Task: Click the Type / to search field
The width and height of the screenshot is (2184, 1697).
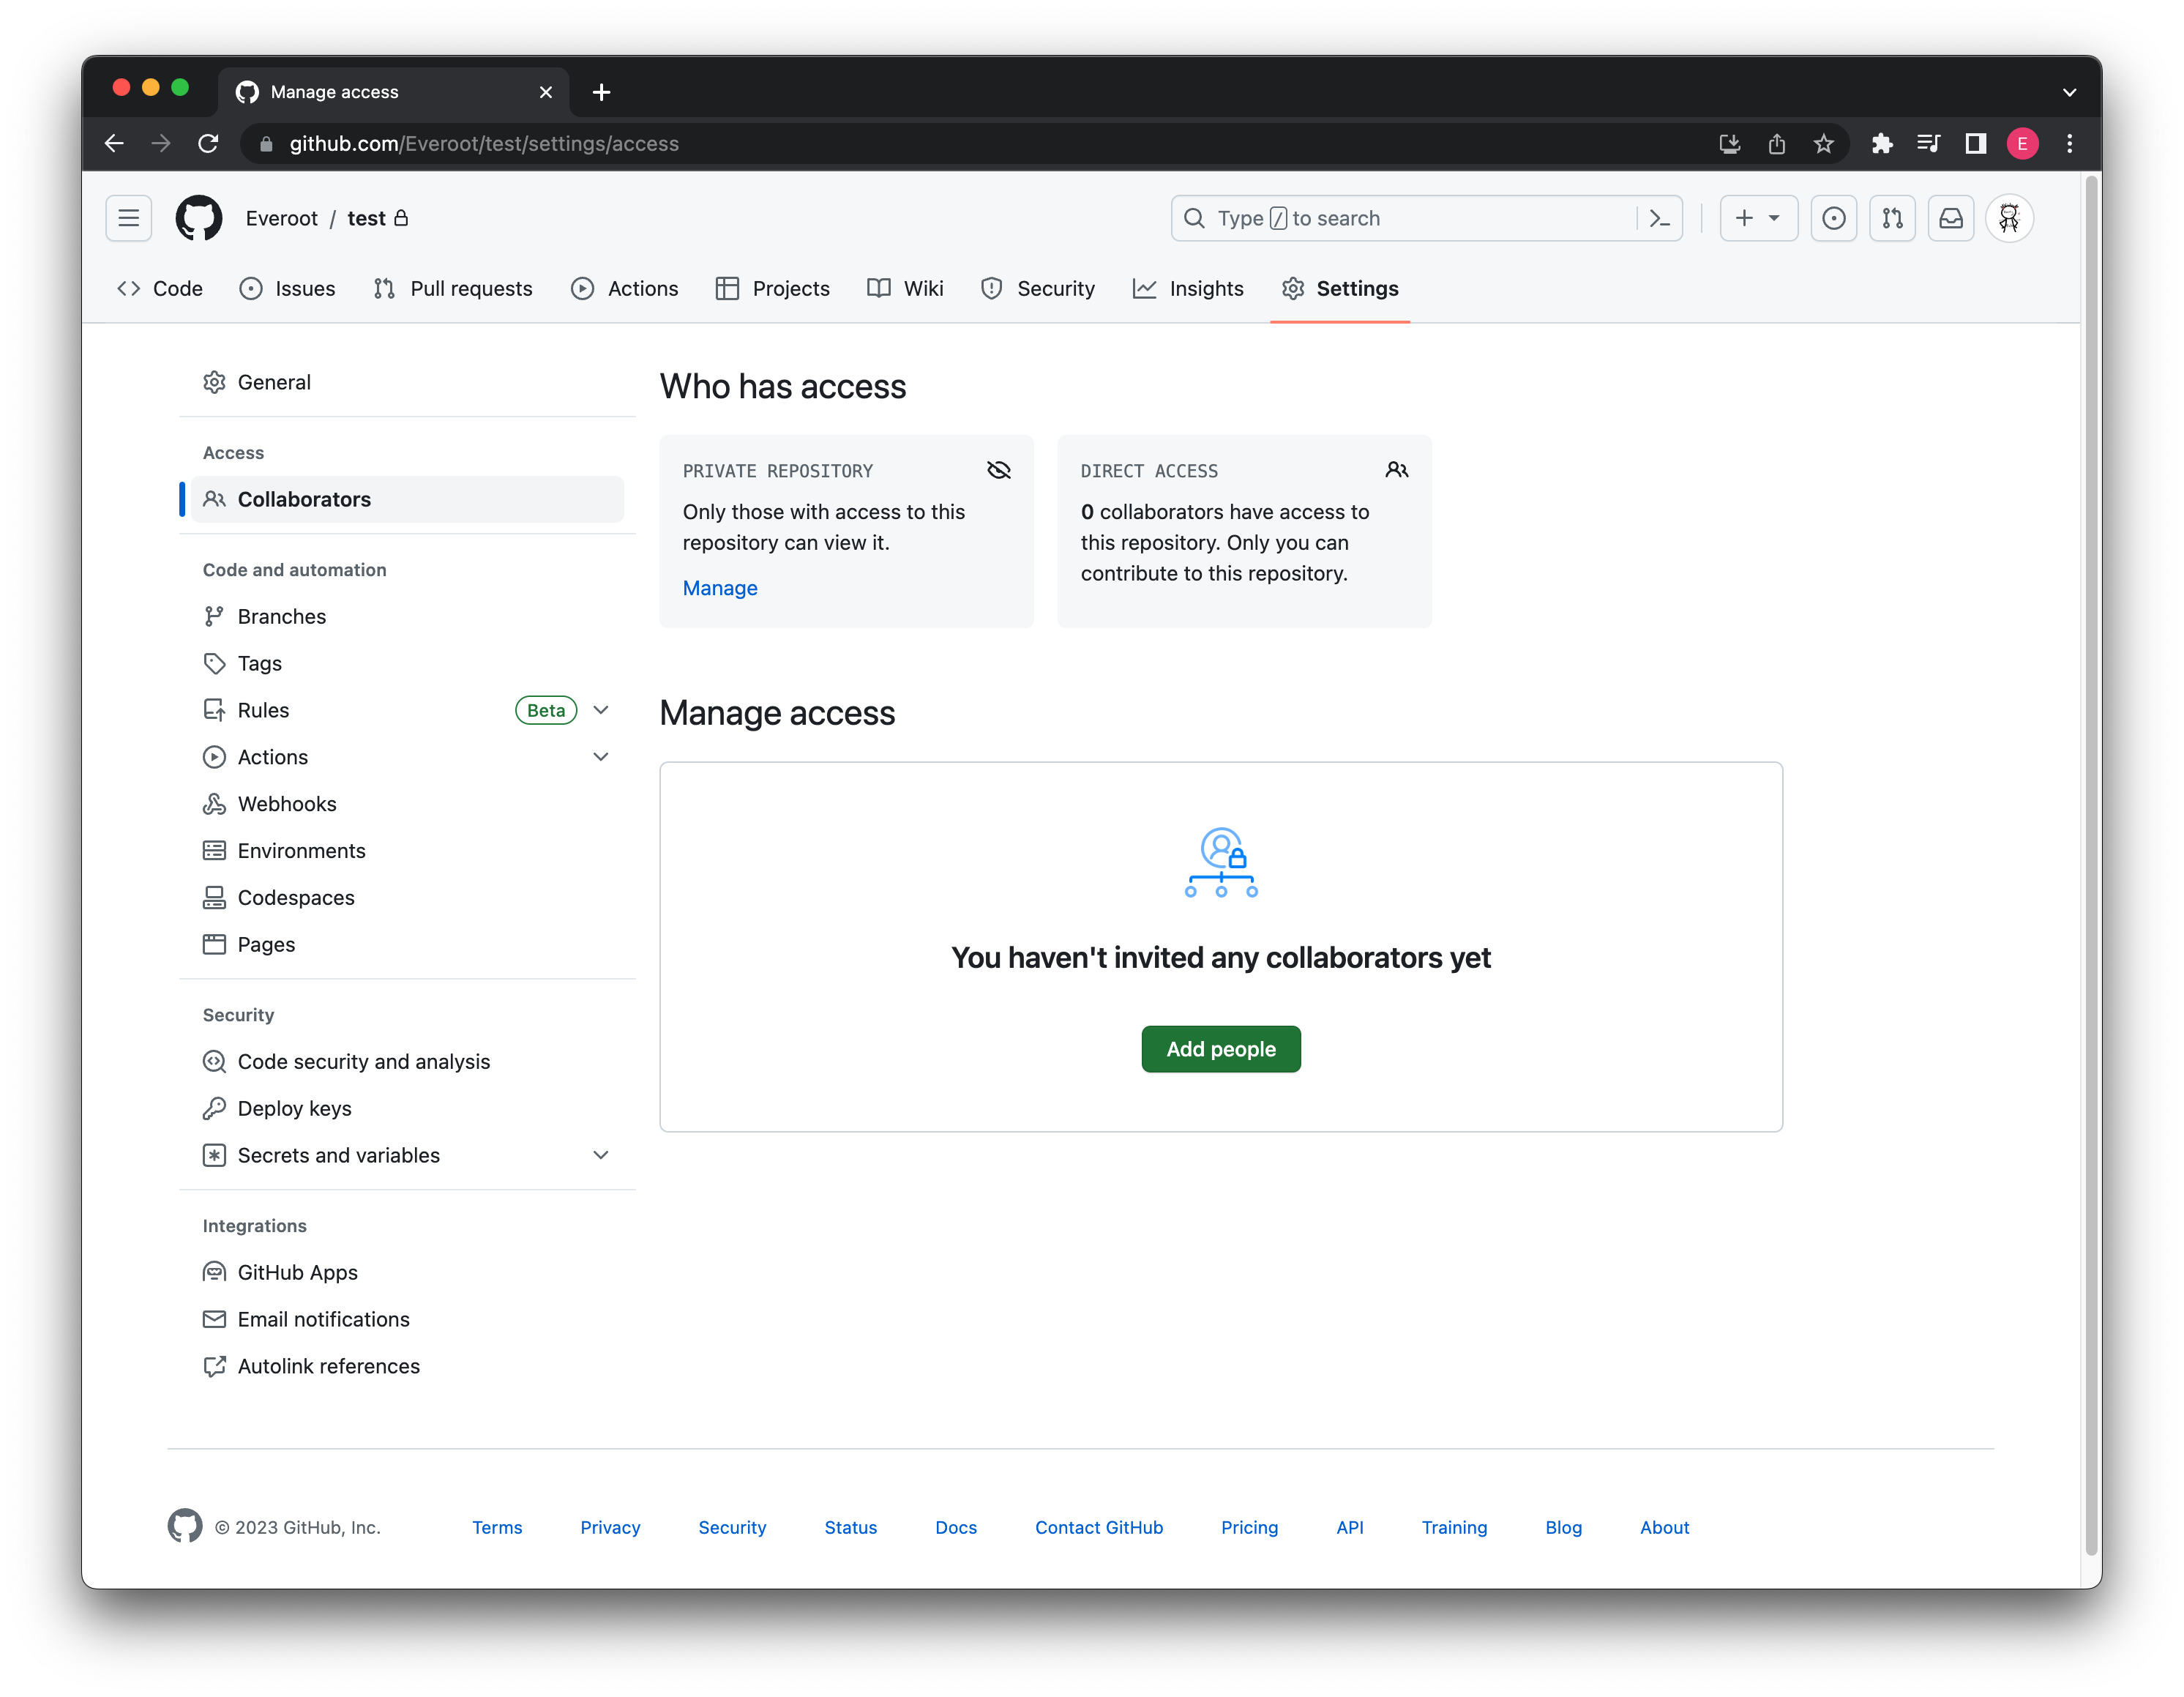Action: (1426, 218)
